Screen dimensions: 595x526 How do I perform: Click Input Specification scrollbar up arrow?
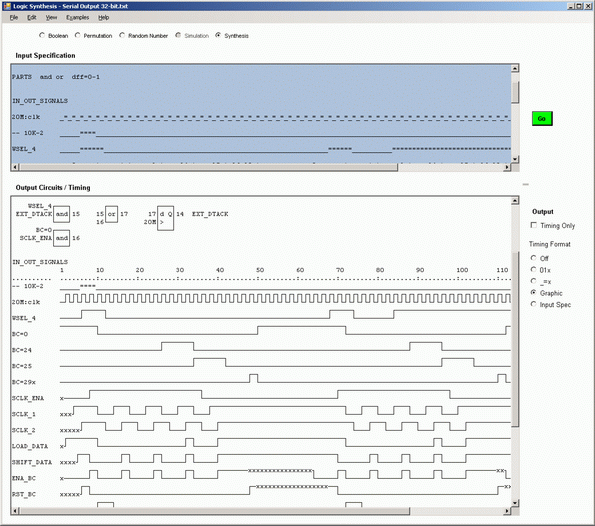(x=515, y=68)
